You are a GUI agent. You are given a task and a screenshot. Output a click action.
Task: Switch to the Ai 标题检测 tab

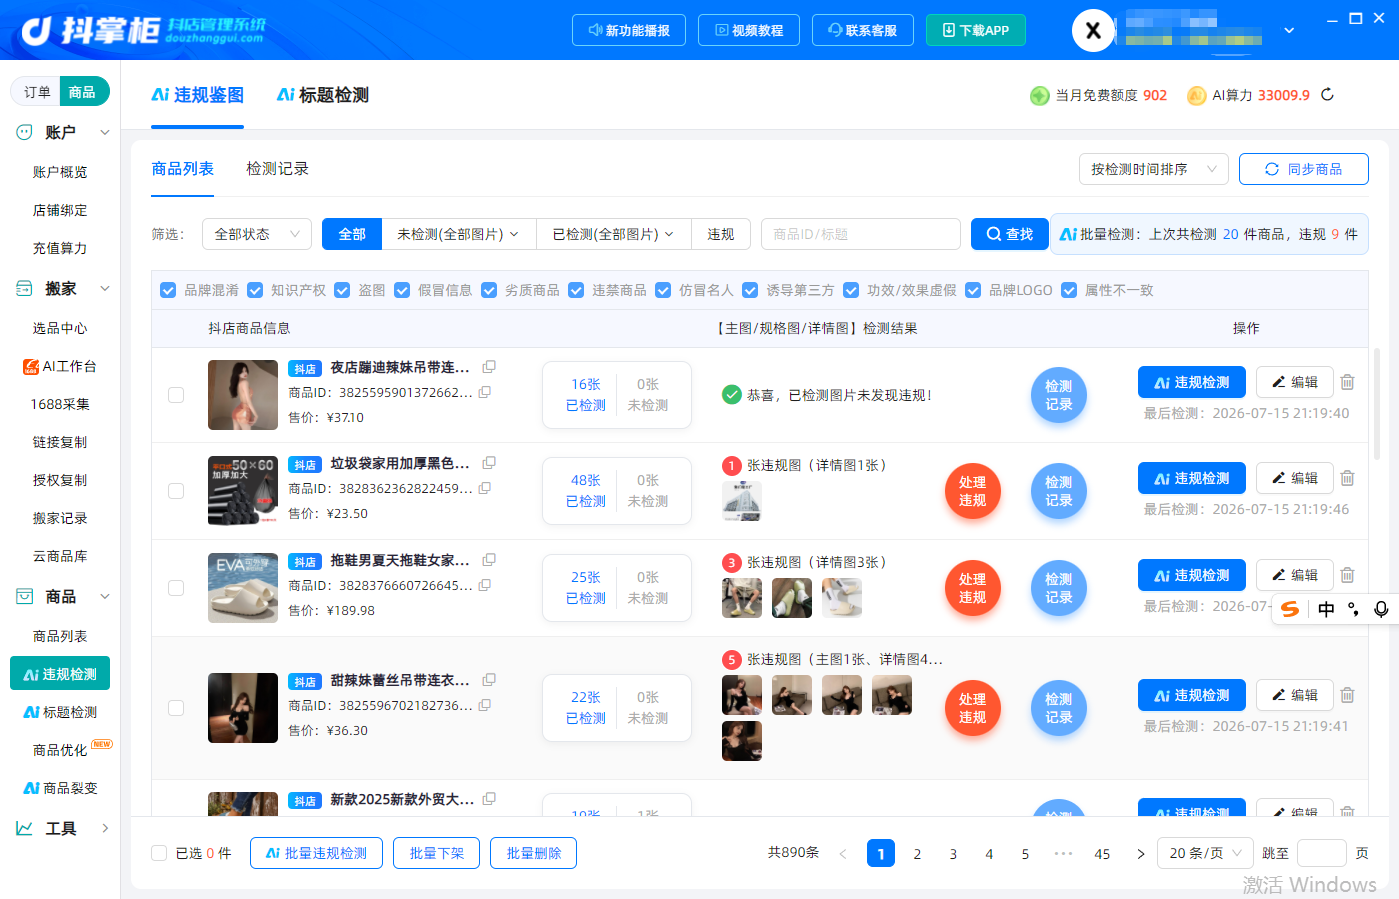point(323,95)
